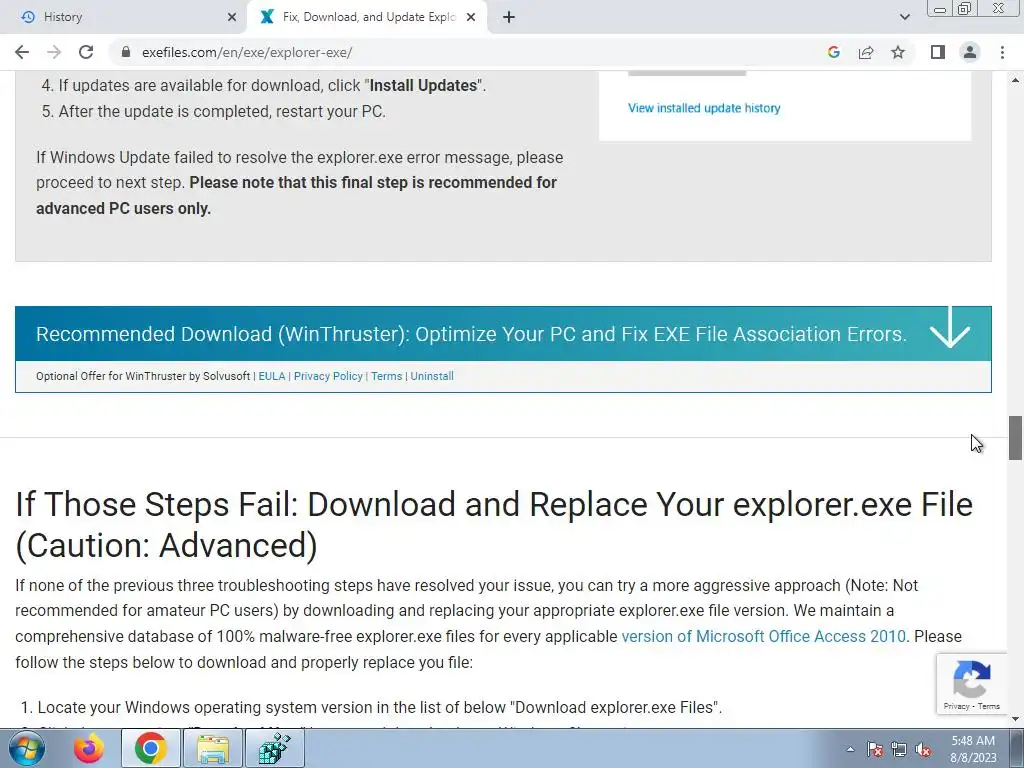
Task: Open Windows Explorer from taskbar
Action: [x=212, y=748]
